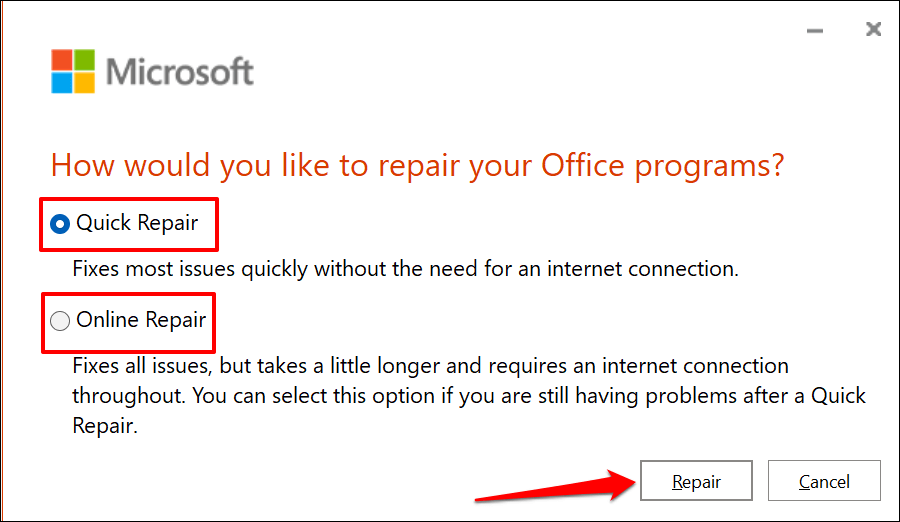Close the Office repair dialog
Viewport: 900px width, 522px height.
(x=873, y=30)
